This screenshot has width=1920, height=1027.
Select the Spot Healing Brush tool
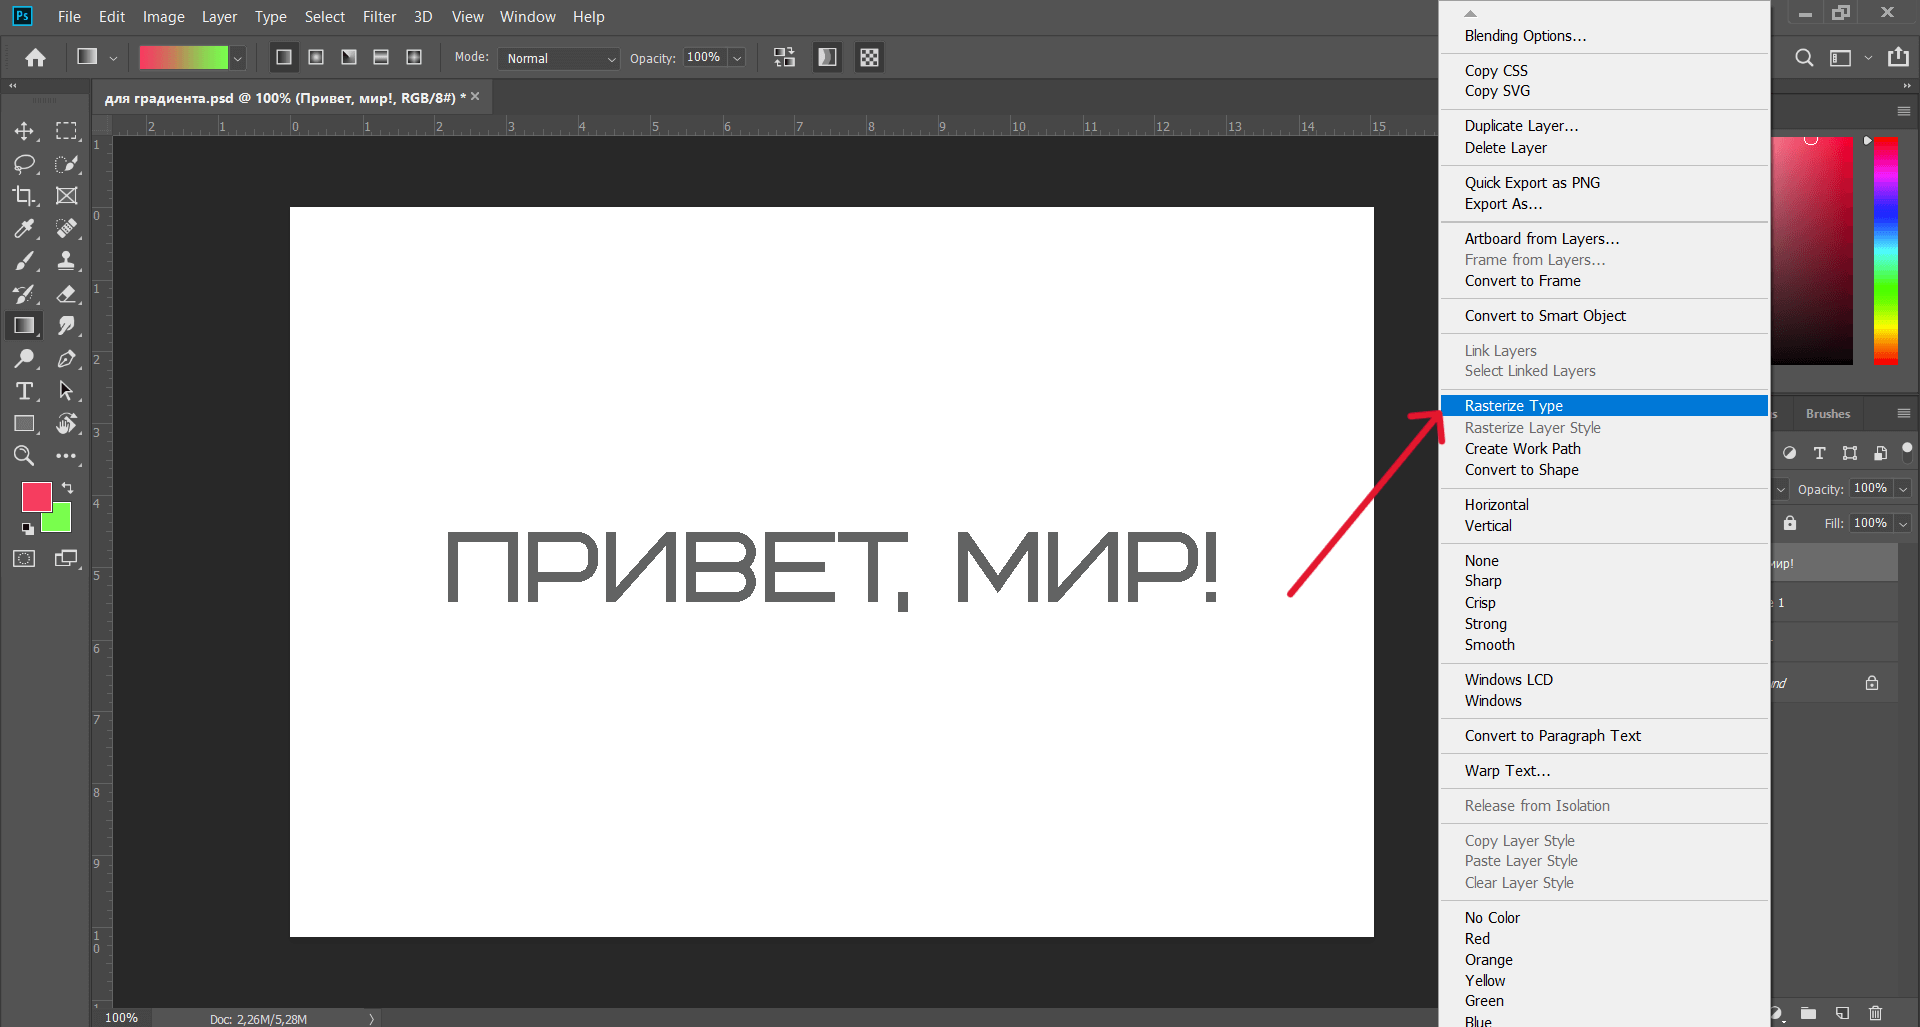tap(67, 228)
